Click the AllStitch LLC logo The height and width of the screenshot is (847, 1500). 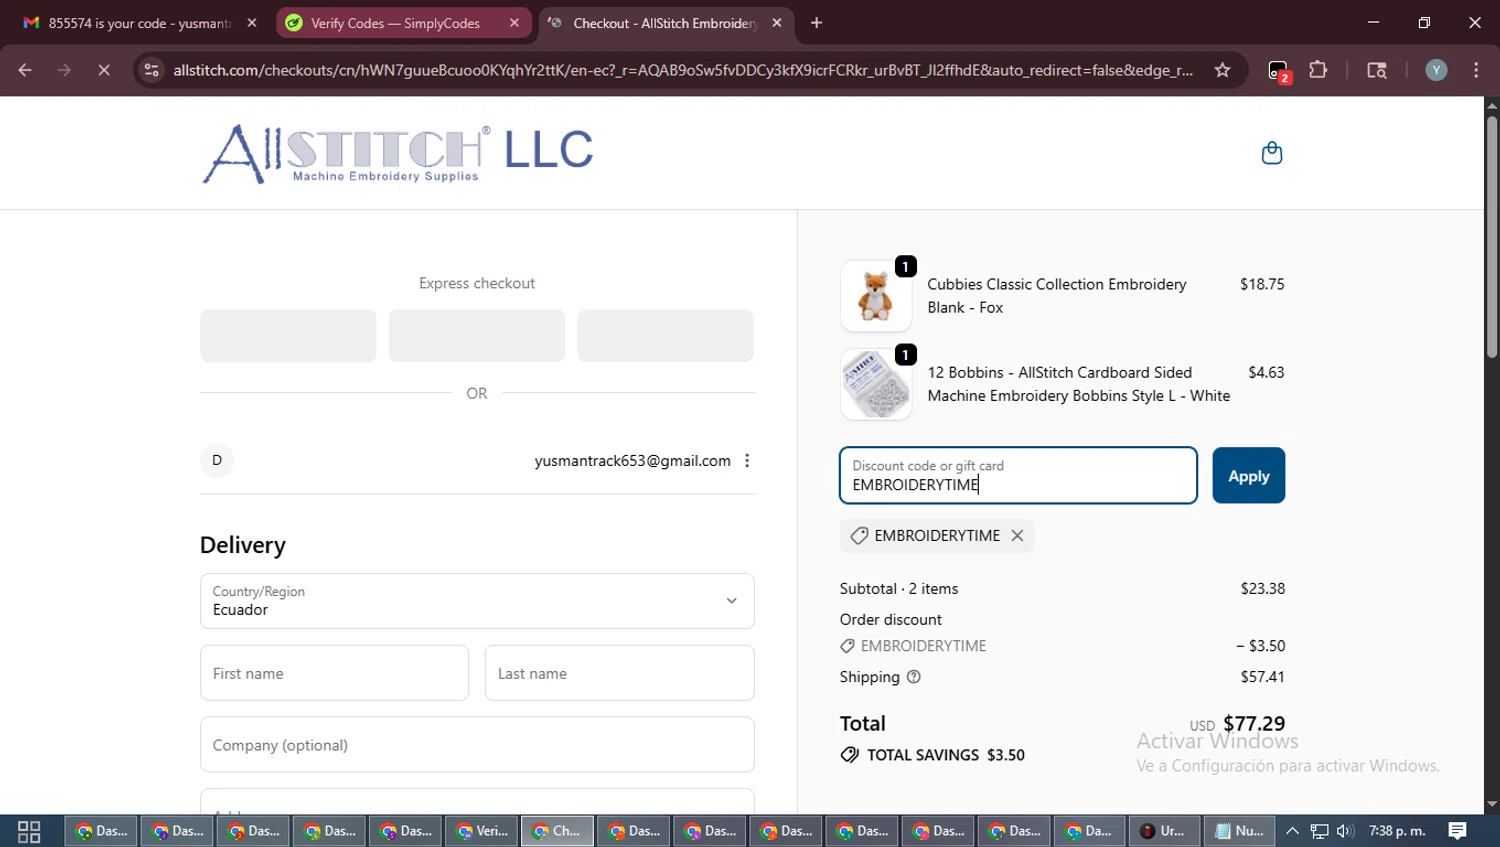coord(397,154)
